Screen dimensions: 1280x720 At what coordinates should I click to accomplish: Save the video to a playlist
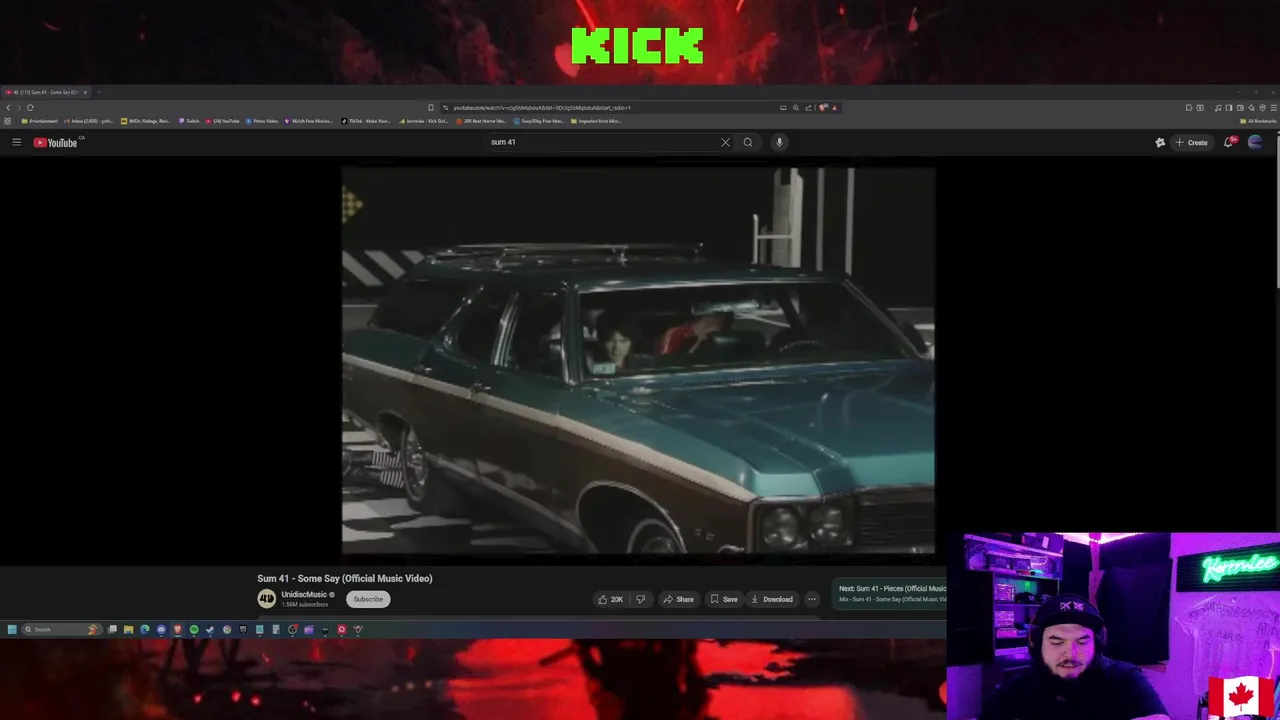click(723, 599)
